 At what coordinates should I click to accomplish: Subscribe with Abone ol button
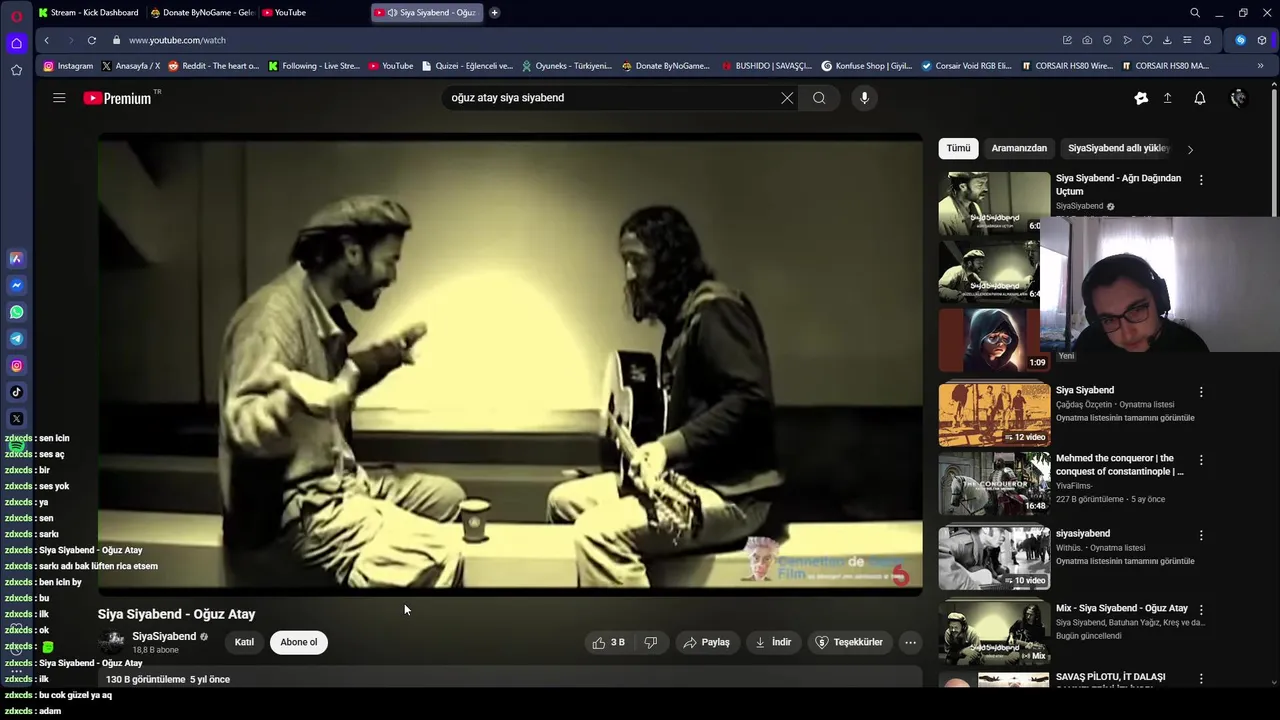point(299,642)
